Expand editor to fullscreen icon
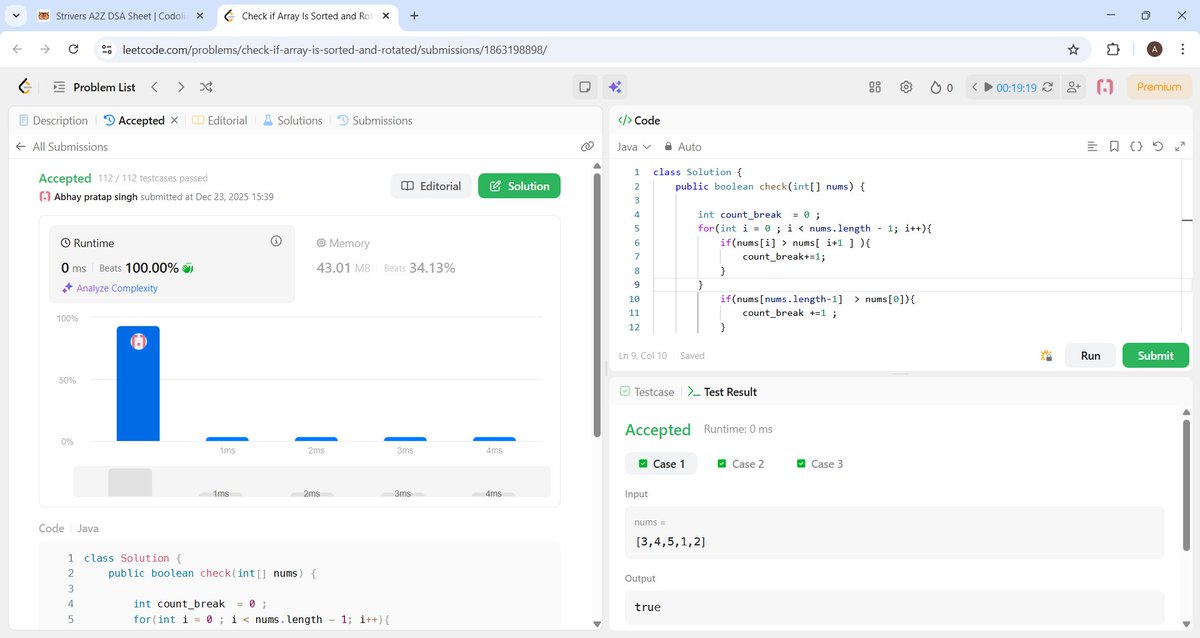 (x=1180, y=146)
